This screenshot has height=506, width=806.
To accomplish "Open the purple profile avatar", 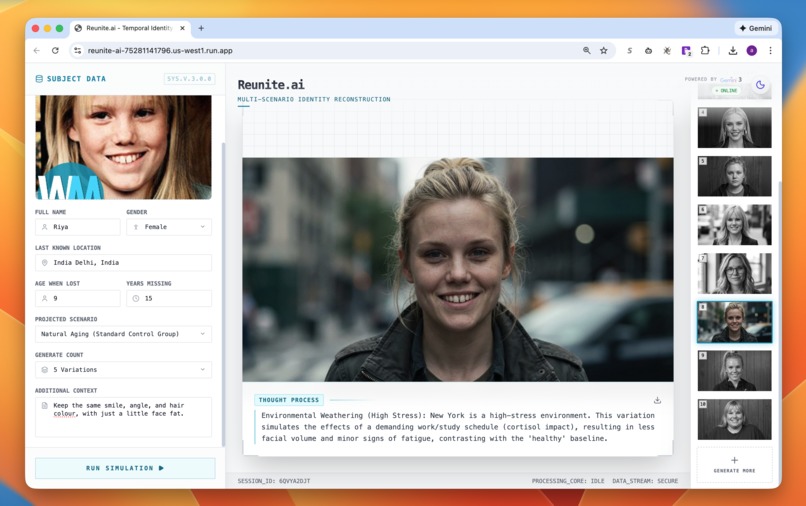I will pyautogui.click(x=752, y=50).
